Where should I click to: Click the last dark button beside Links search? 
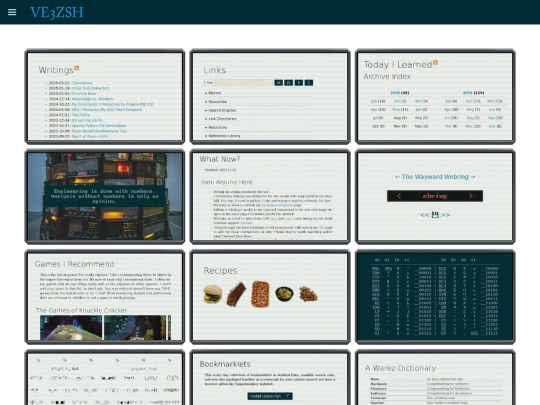click(309, 83)
